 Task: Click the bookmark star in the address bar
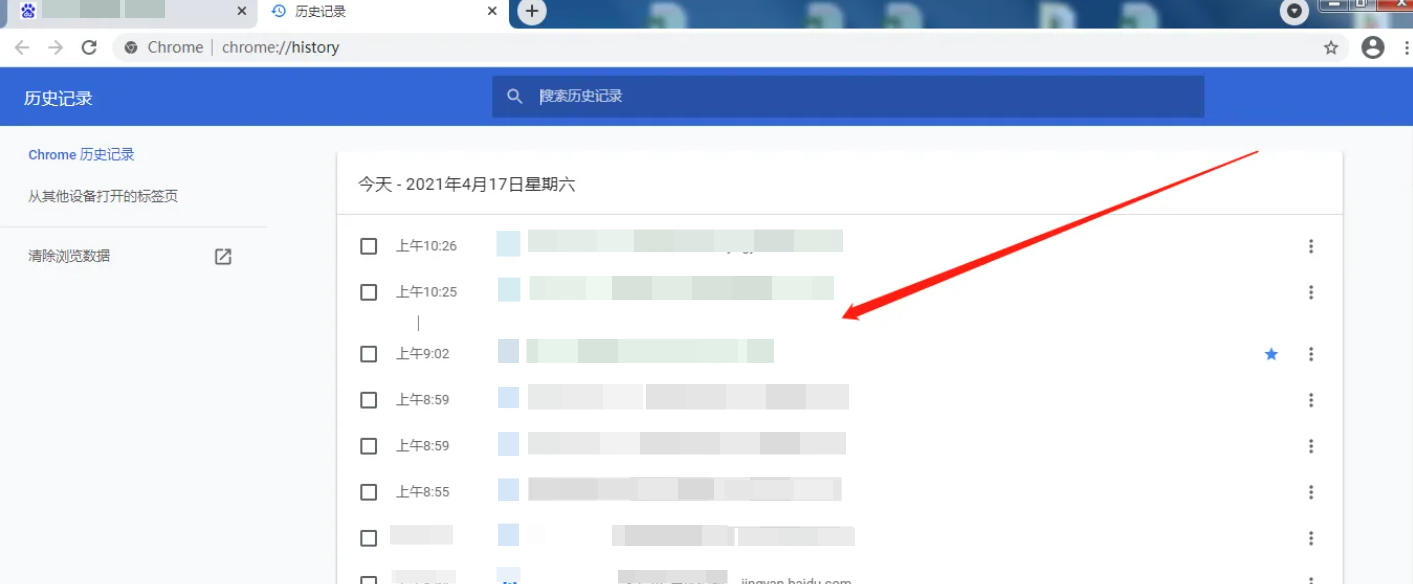(x=1330, y=47)
